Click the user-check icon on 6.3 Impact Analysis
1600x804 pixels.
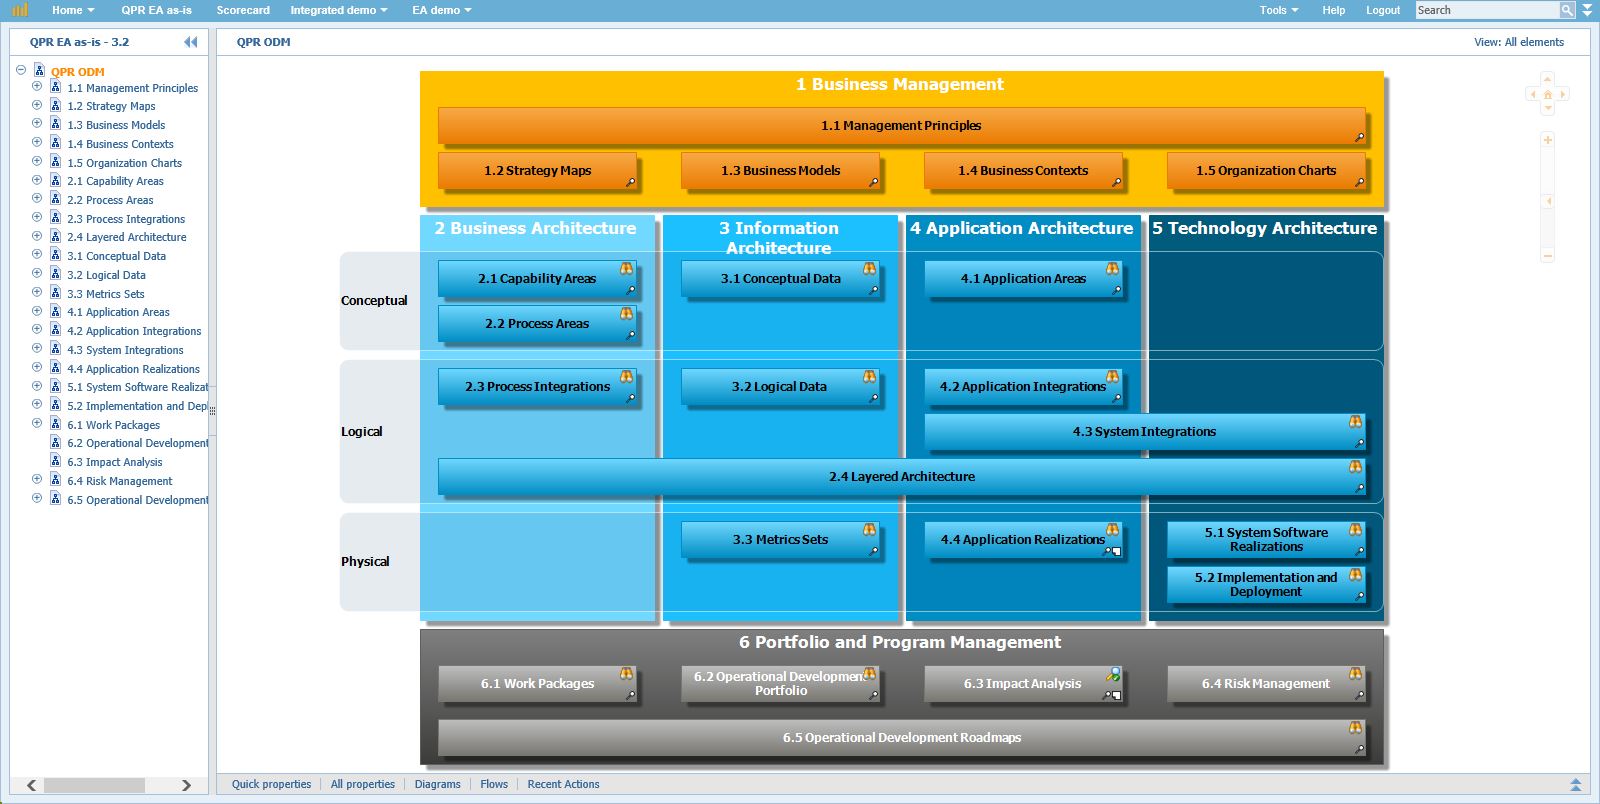1113,675
